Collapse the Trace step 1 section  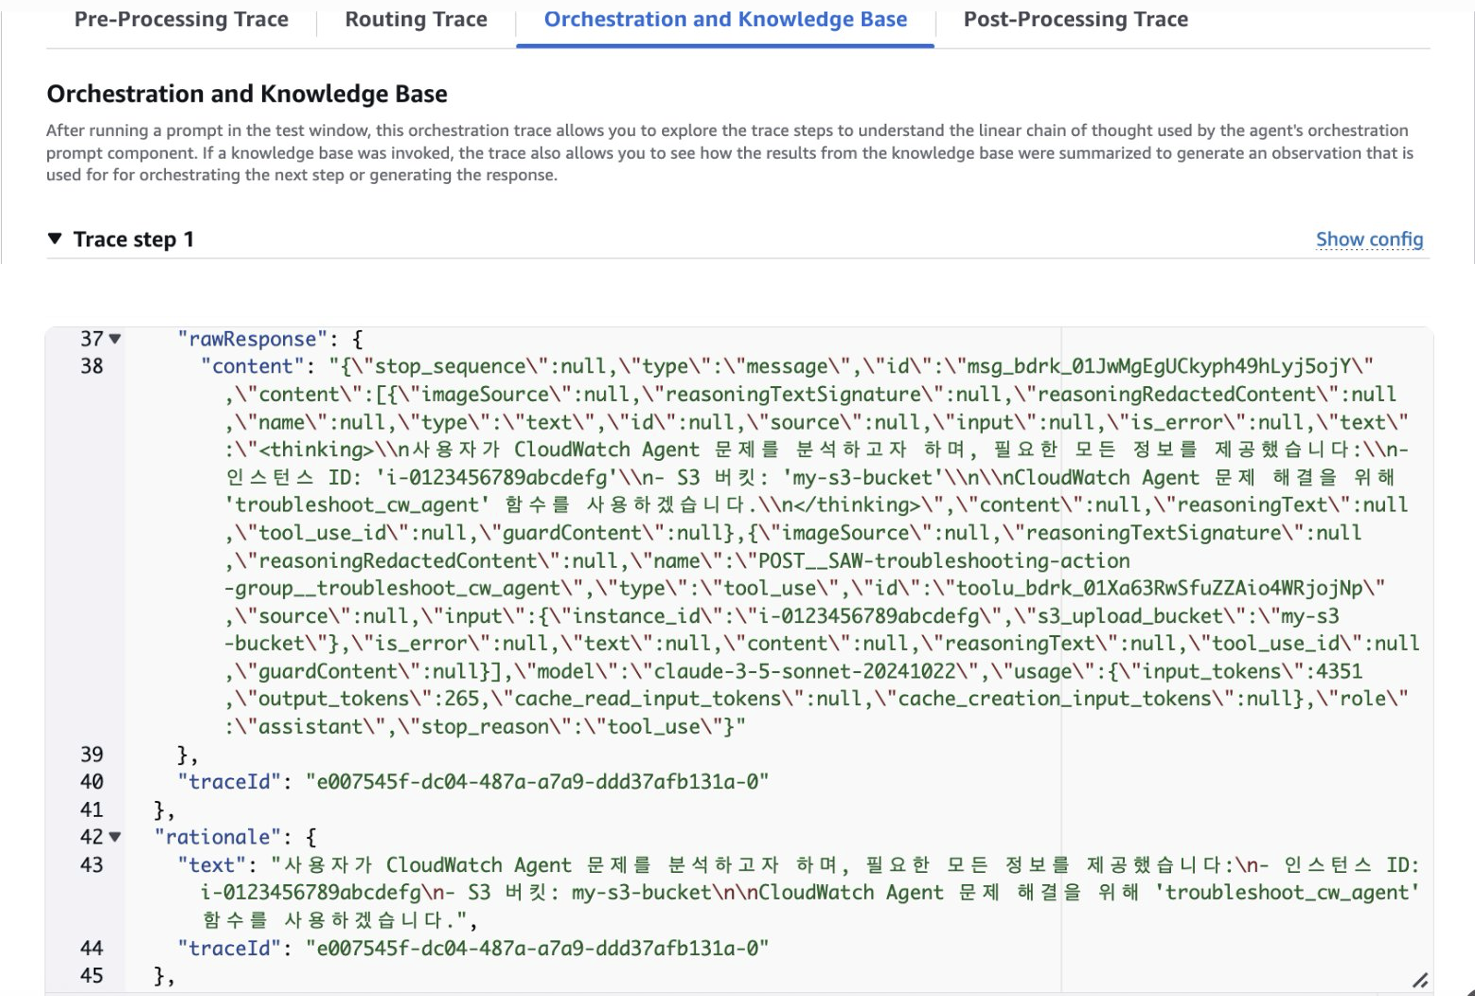pyautogui.click(x=55, y=239)
